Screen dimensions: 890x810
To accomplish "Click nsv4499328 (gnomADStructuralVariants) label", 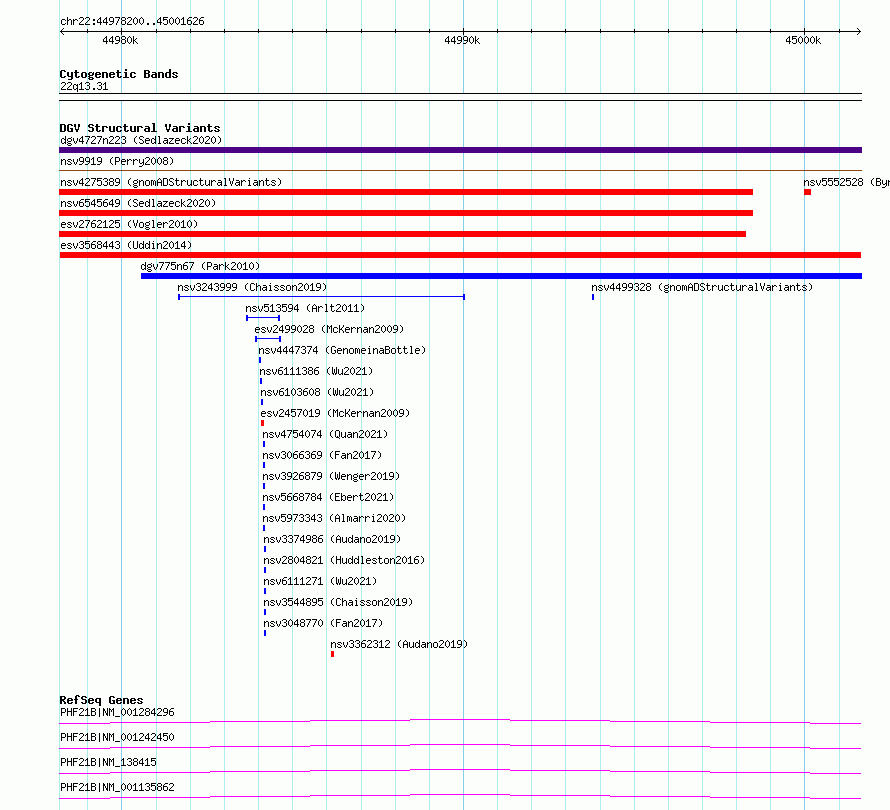I will (x=702, y=287).
